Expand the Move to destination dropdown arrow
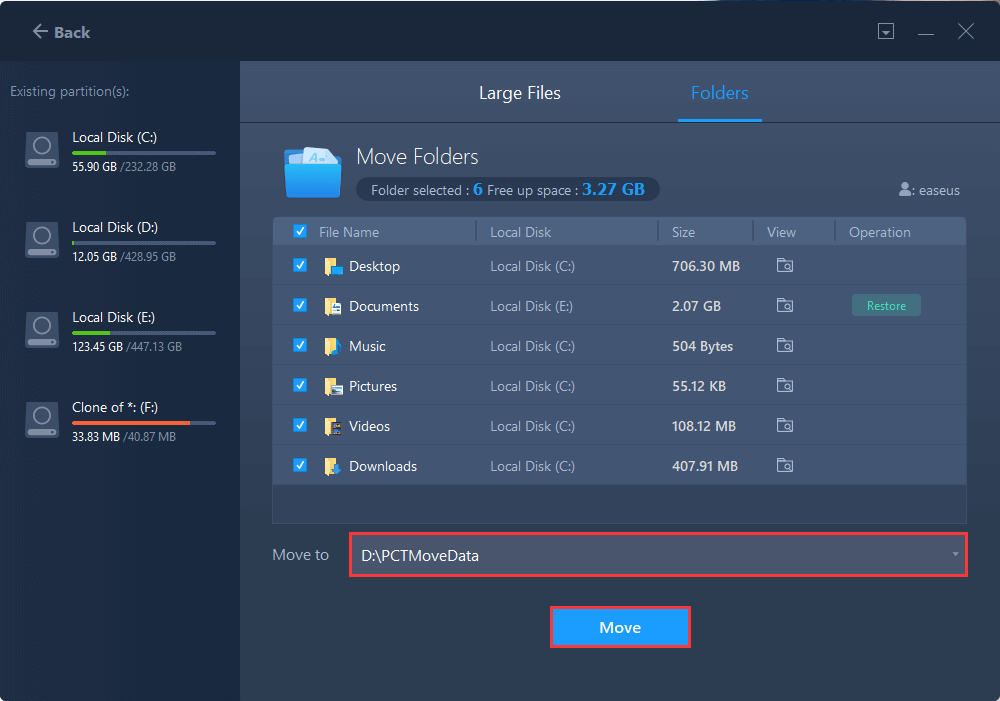This screenshot has height=701, width=1000. pos(955,555)
